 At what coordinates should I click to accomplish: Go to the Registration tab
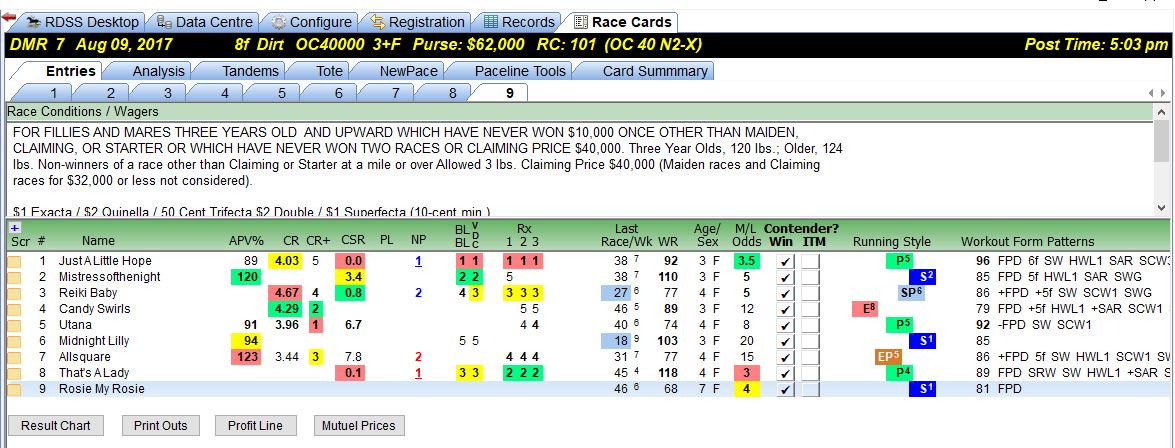pos(417,22)
